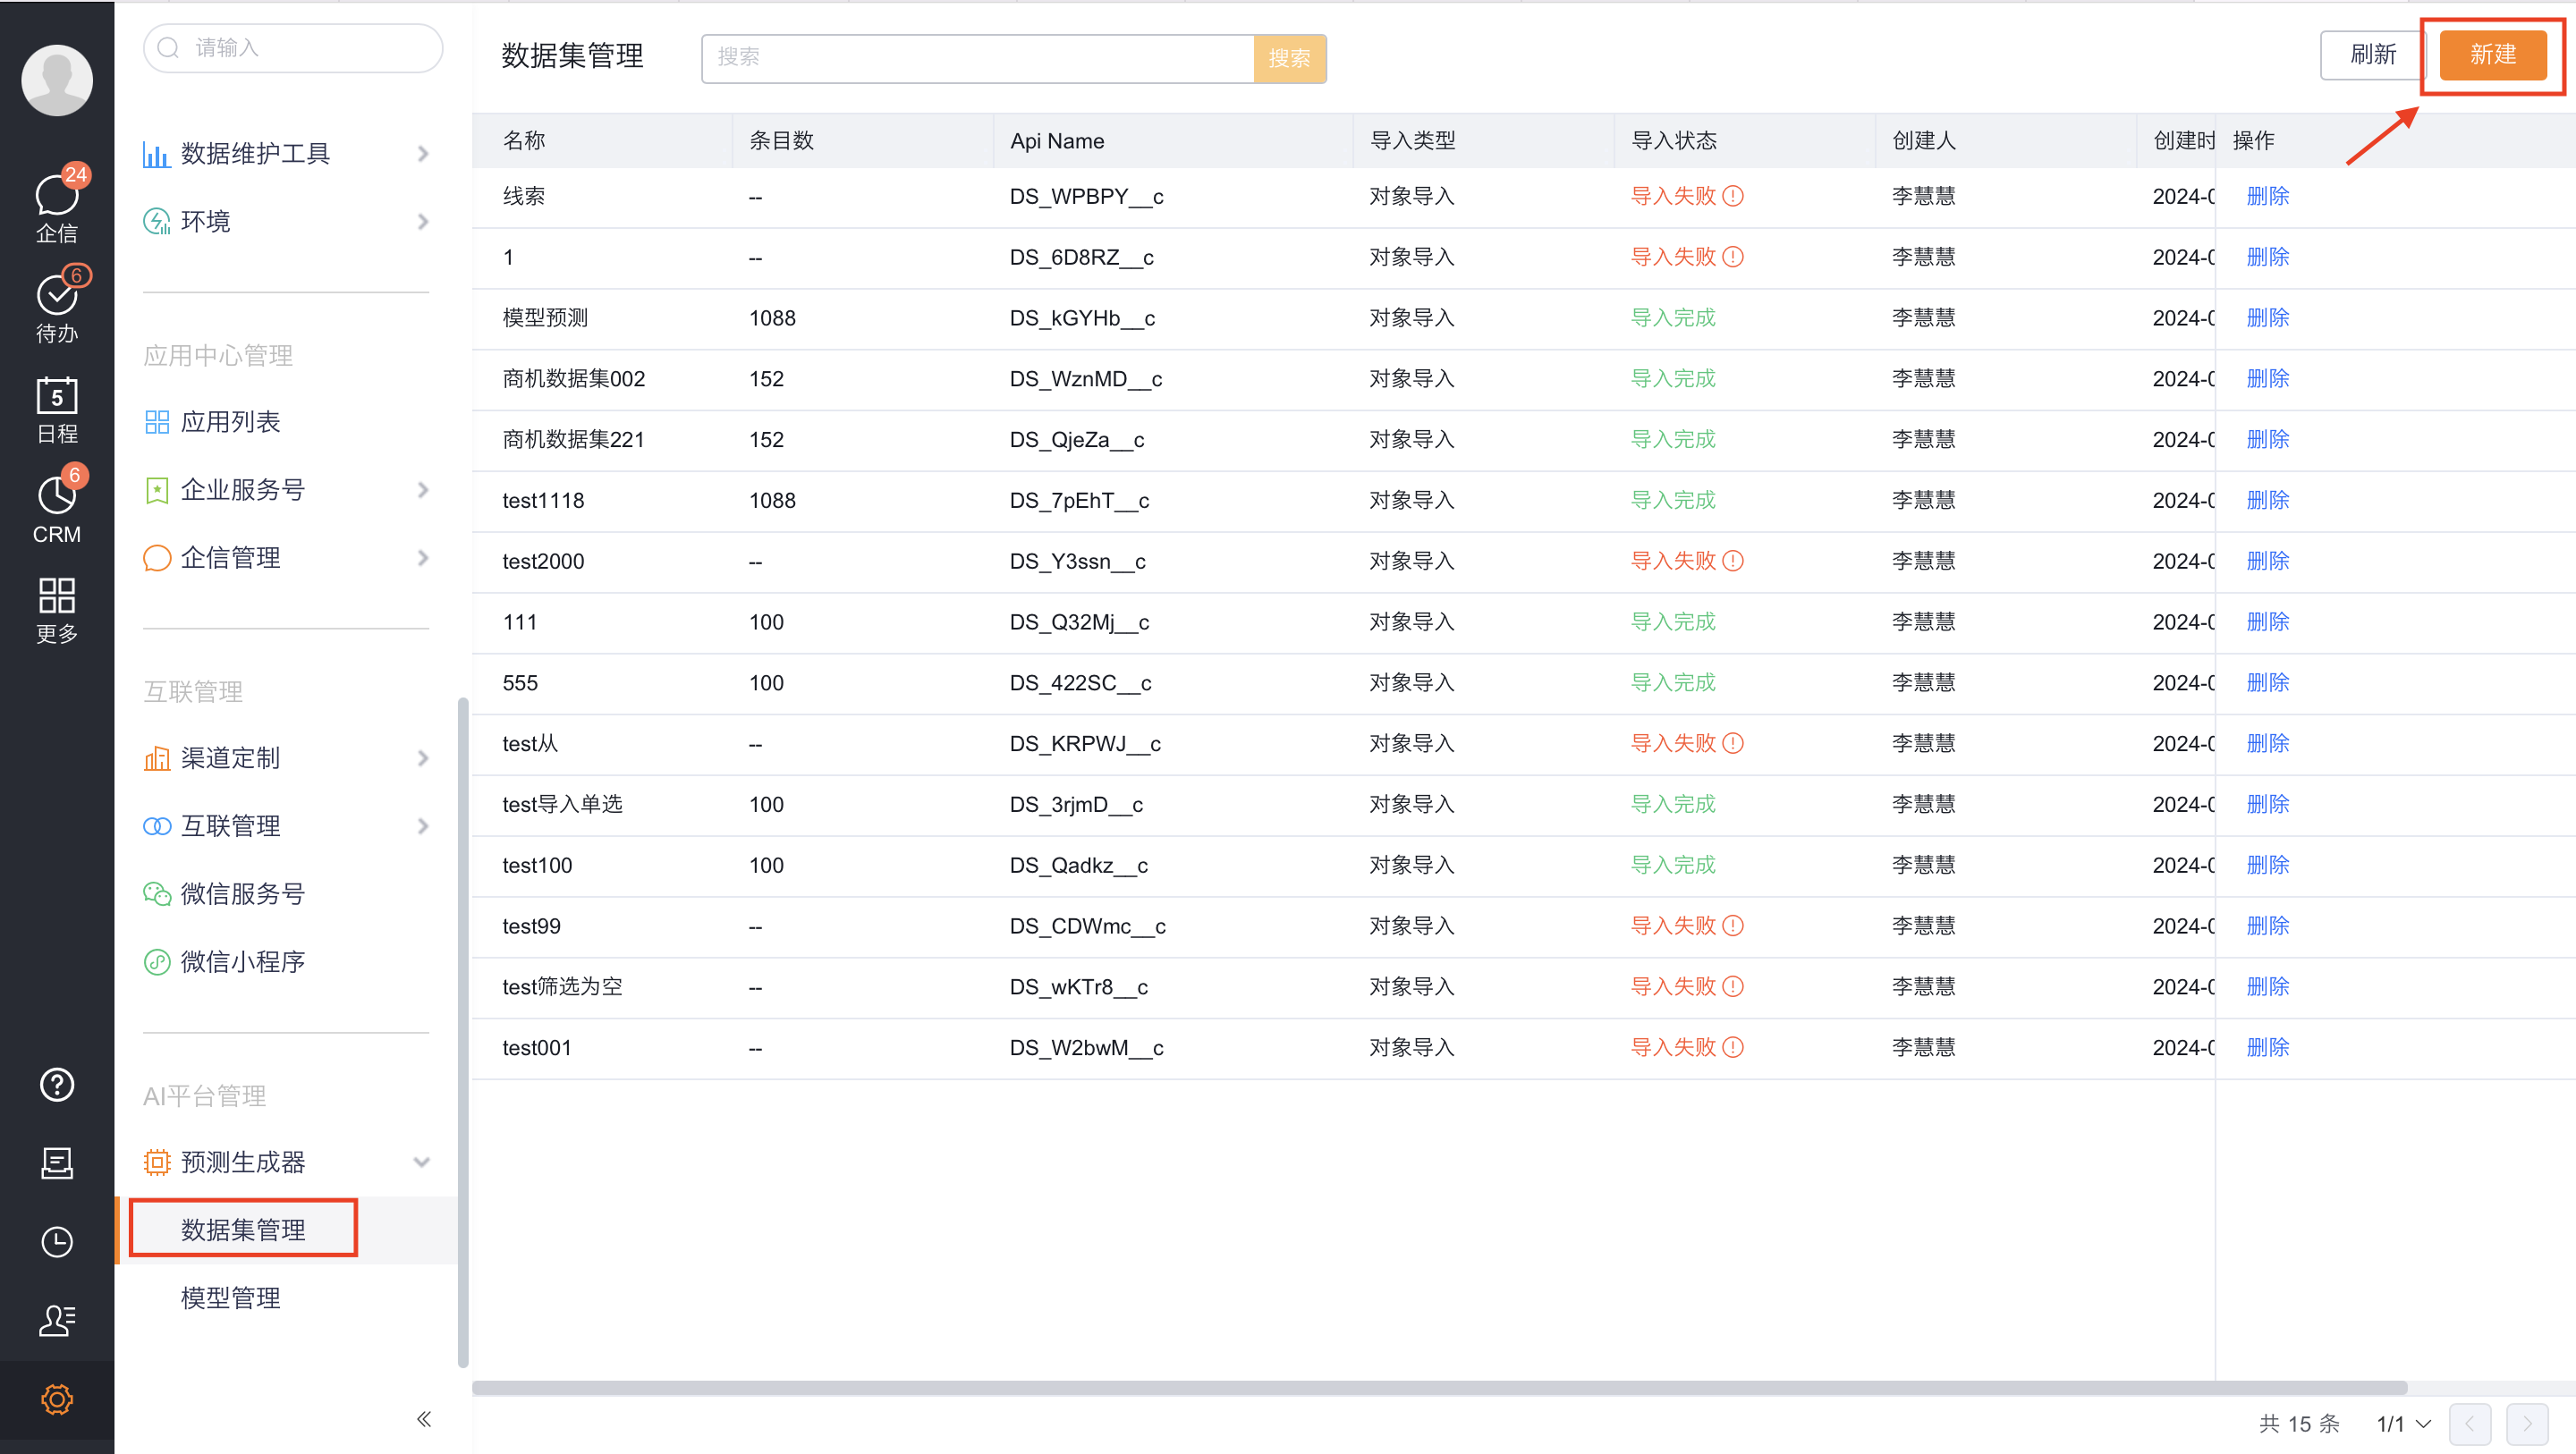Click the clock history icon
2576x1454 pixels.
(x=57, y=1242)
